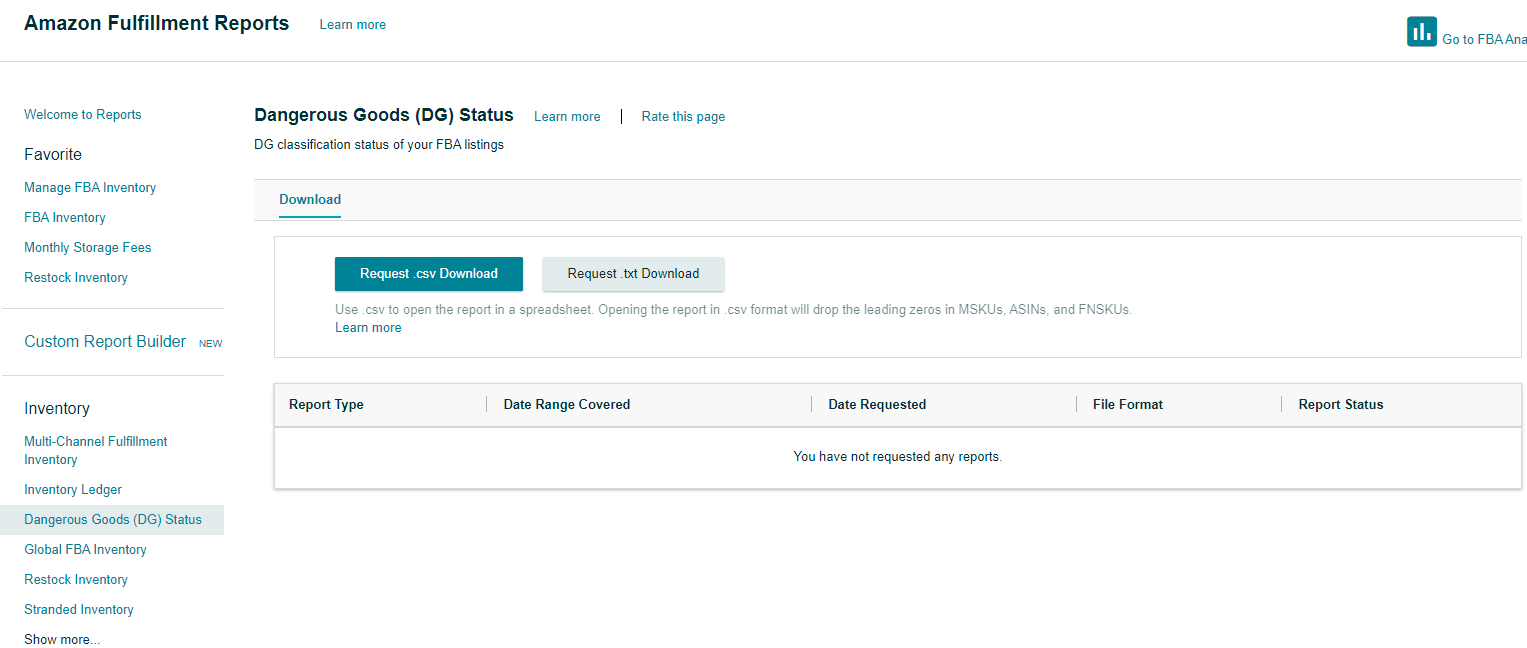This screenshot has height=648, width=1527.
Task: Open Welcome to Reports link
Action: (83, 114)
